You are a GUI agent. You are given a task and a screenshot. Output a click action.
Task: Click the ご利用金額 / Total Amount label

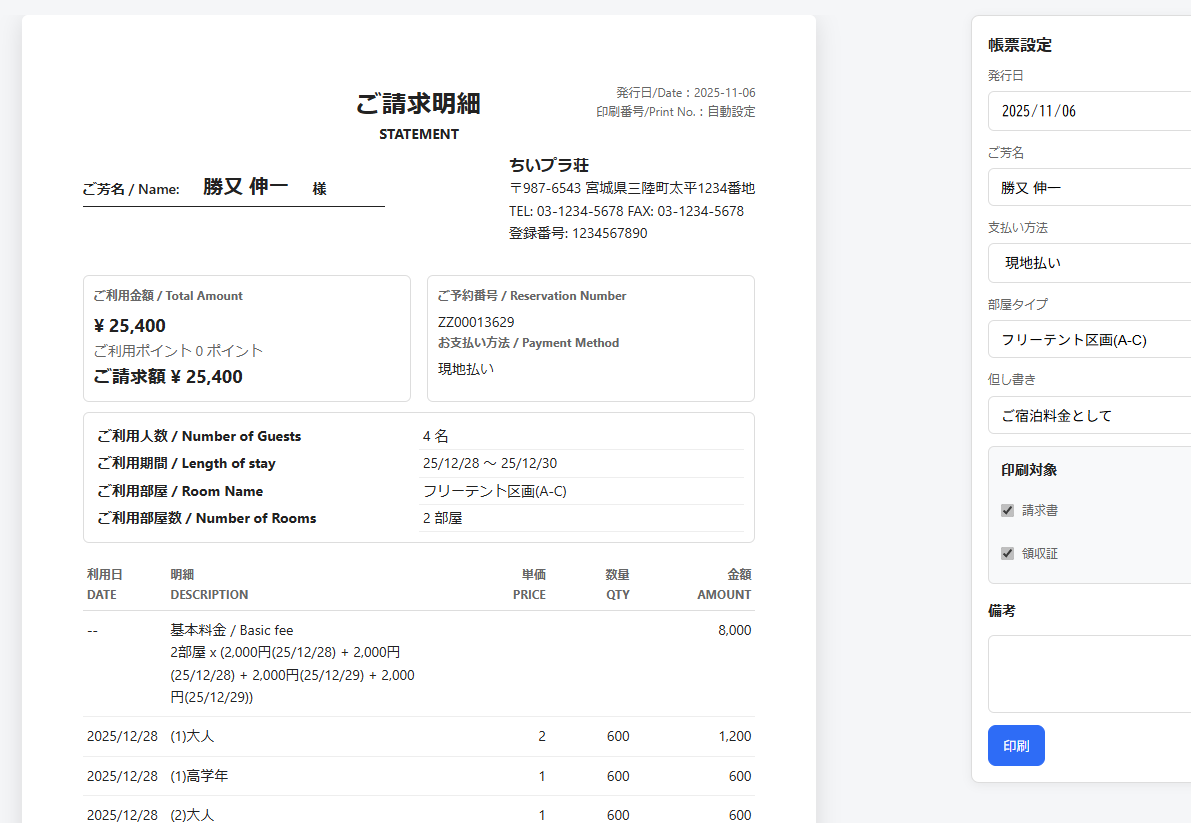click(x=168, y=295)
